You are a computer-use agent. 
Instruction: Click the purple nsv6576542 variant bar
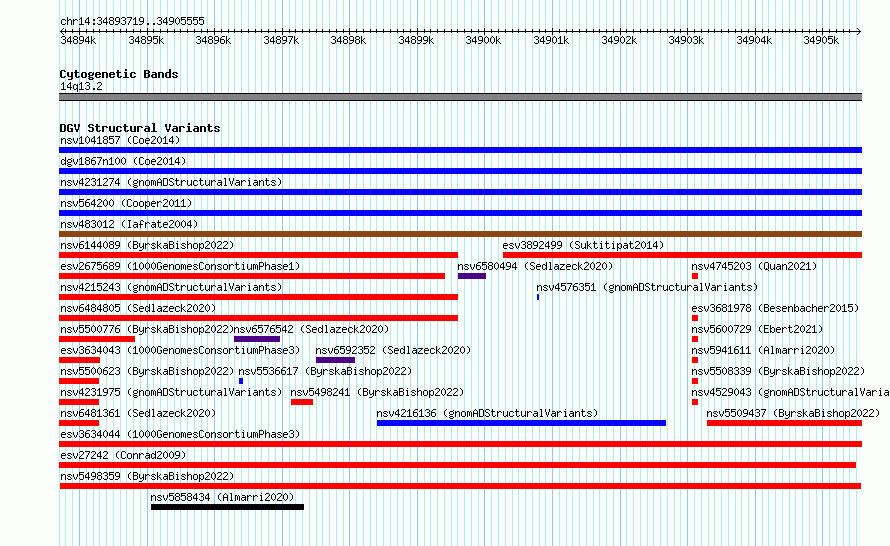[x=257, y=339]
